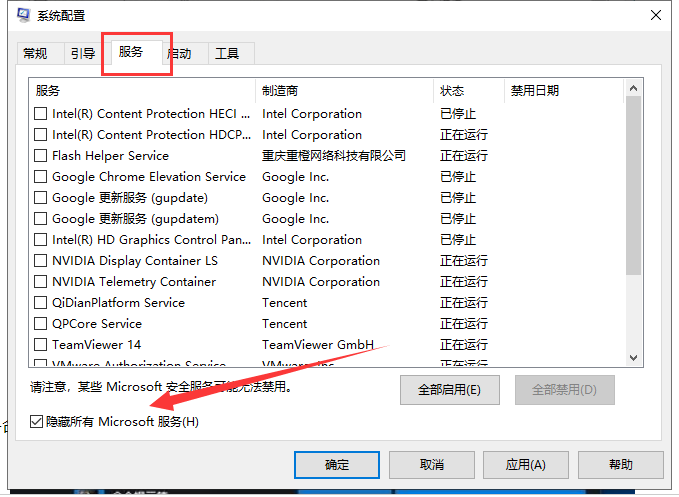This screenshot has height=497, width=679.
Task: Sort services by 状态 column header
Action: tap(468, 91)
